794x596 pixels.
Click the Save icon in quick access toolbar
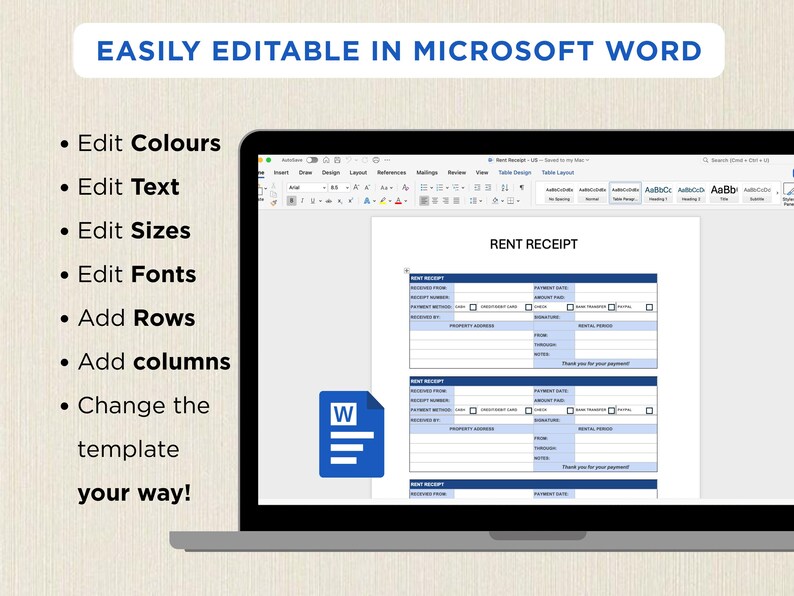pos(337,160)
